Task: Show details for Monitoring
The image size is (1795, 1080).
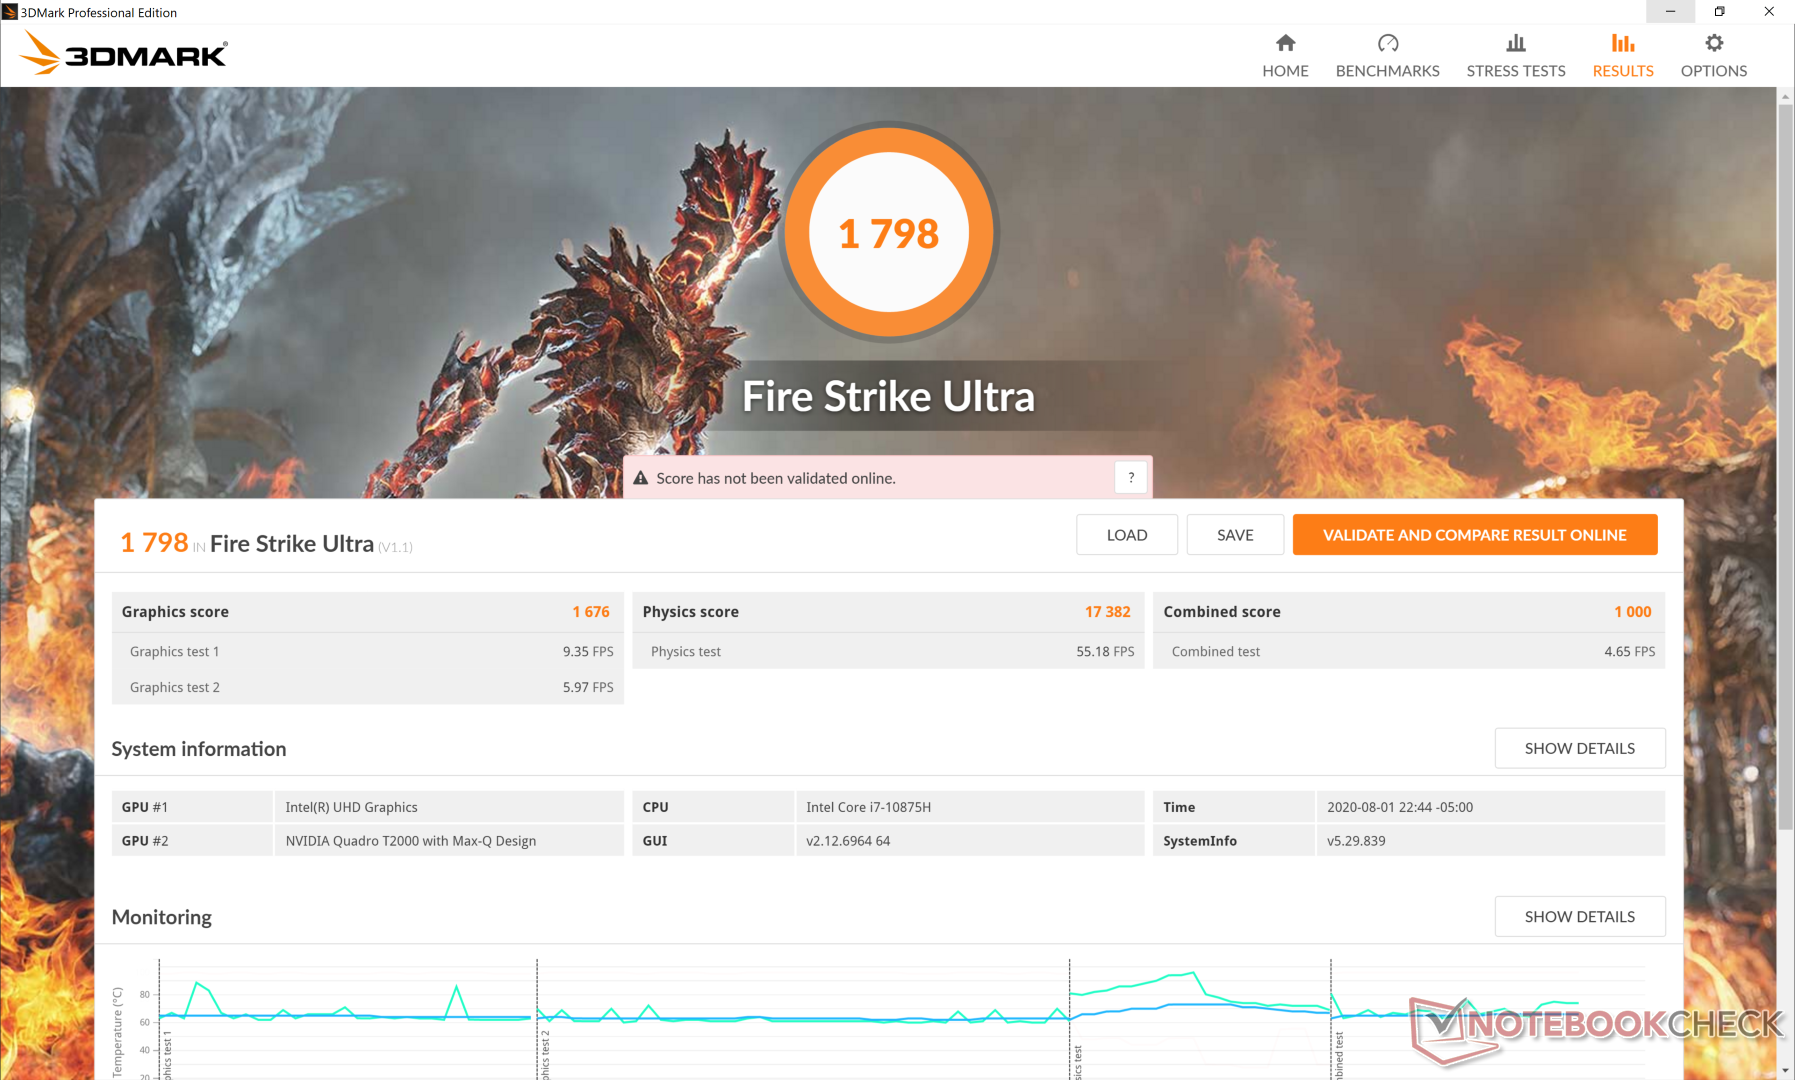Action: coord(1580,916)
